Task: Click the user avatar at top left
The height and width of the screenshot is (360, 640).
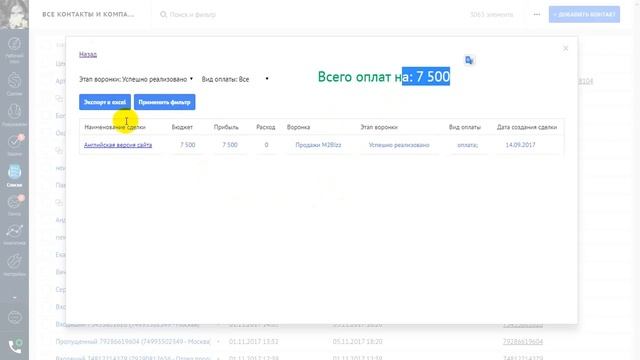Action: (14, 14)
